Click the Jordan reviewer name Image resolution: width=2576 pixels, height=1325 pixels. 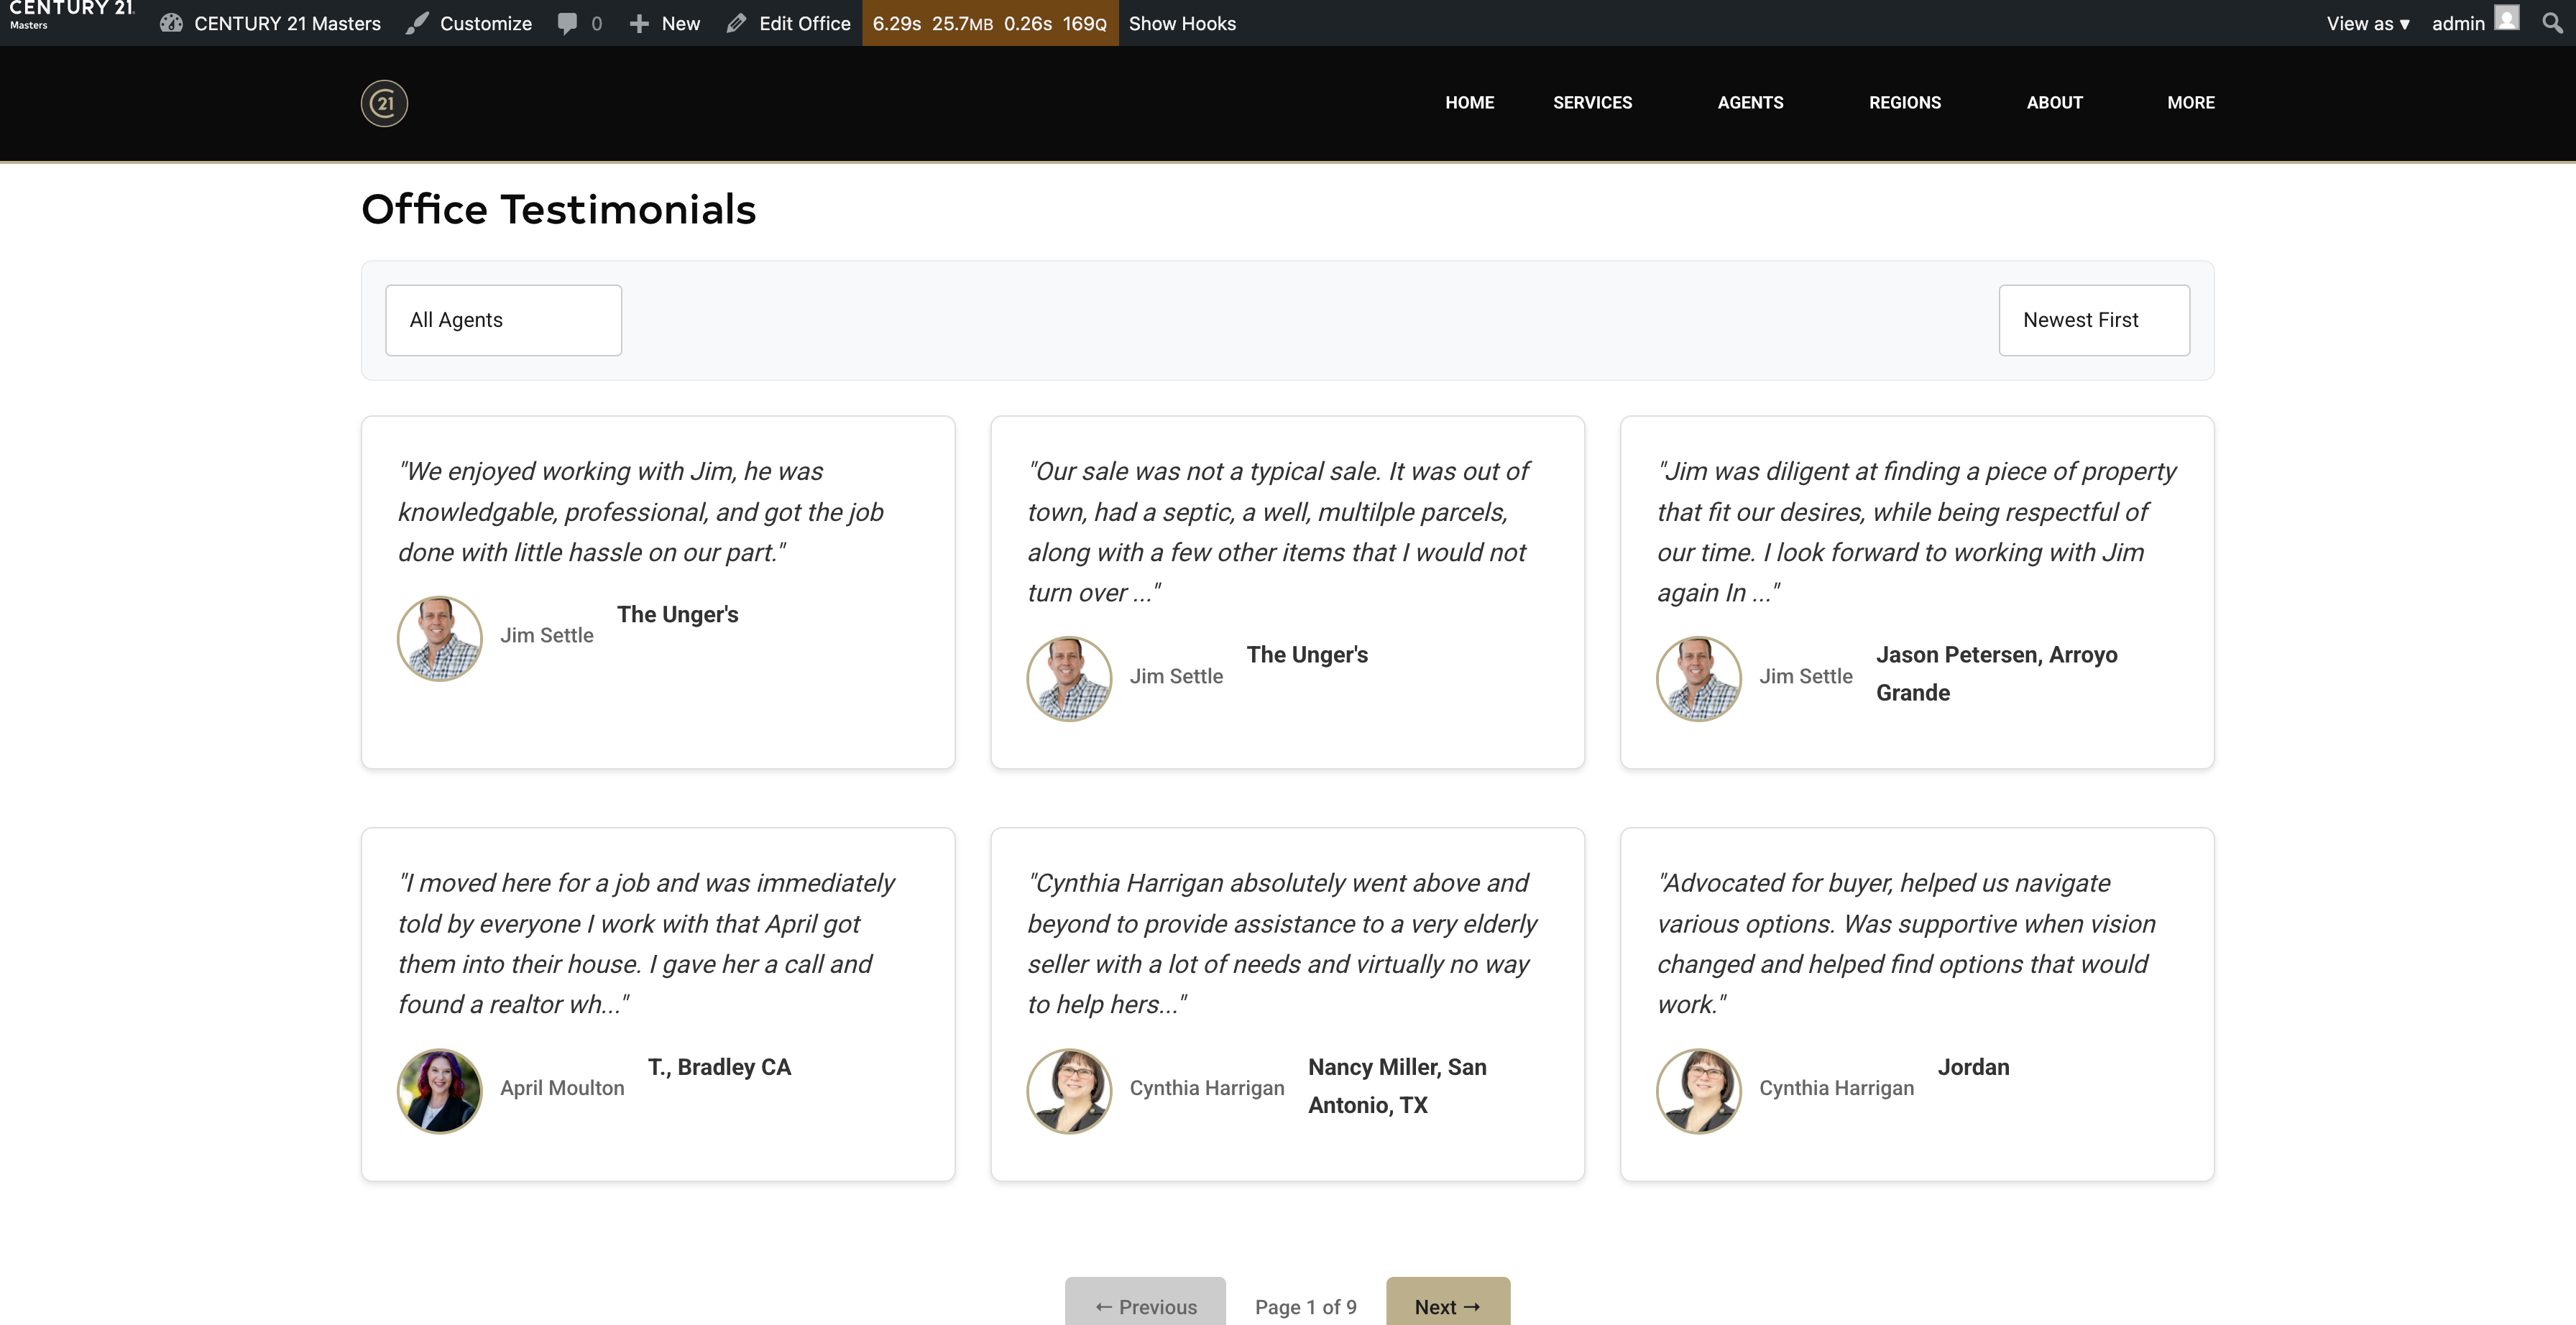click(x=1973, y=1067)
